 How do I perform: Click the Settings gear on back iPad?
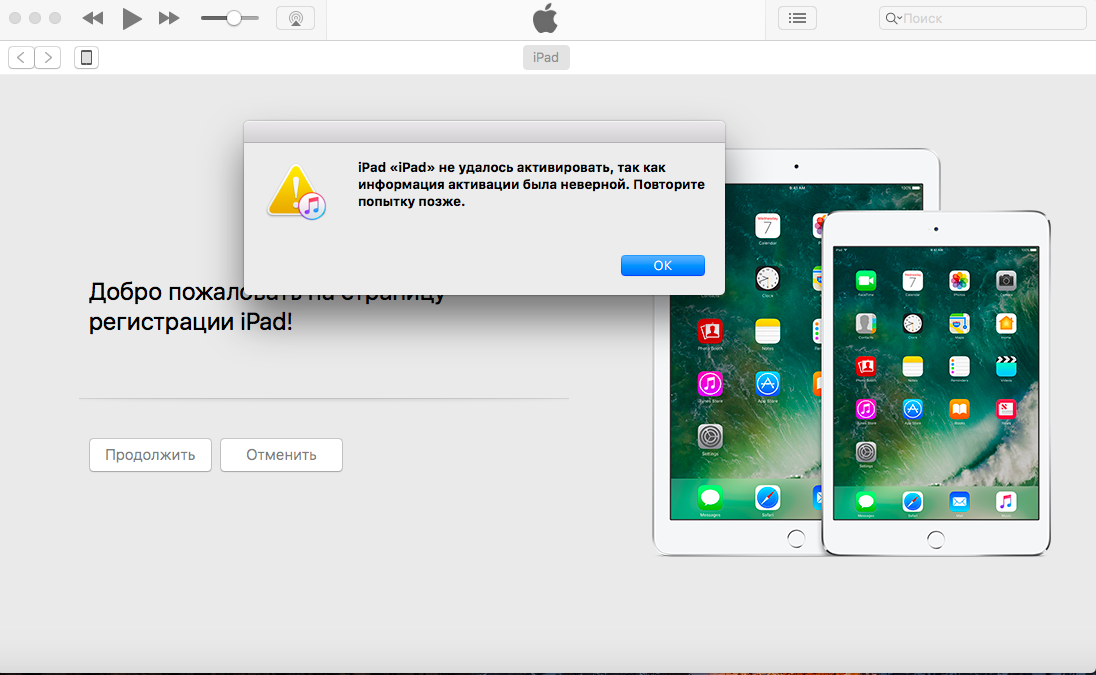[x=710, y=437]
